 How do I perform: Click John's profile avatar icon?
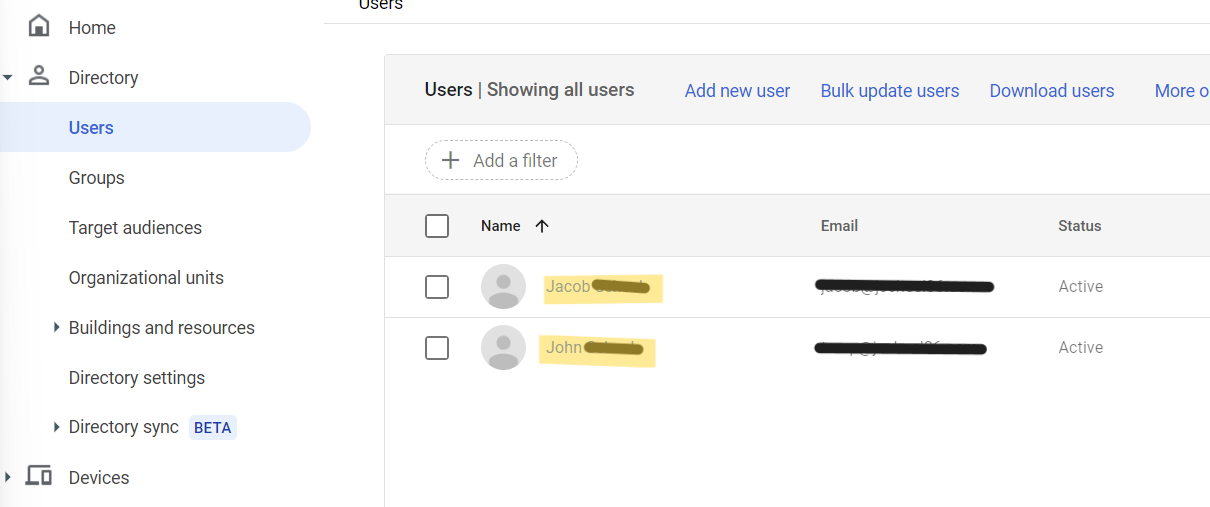click(503, 348)
